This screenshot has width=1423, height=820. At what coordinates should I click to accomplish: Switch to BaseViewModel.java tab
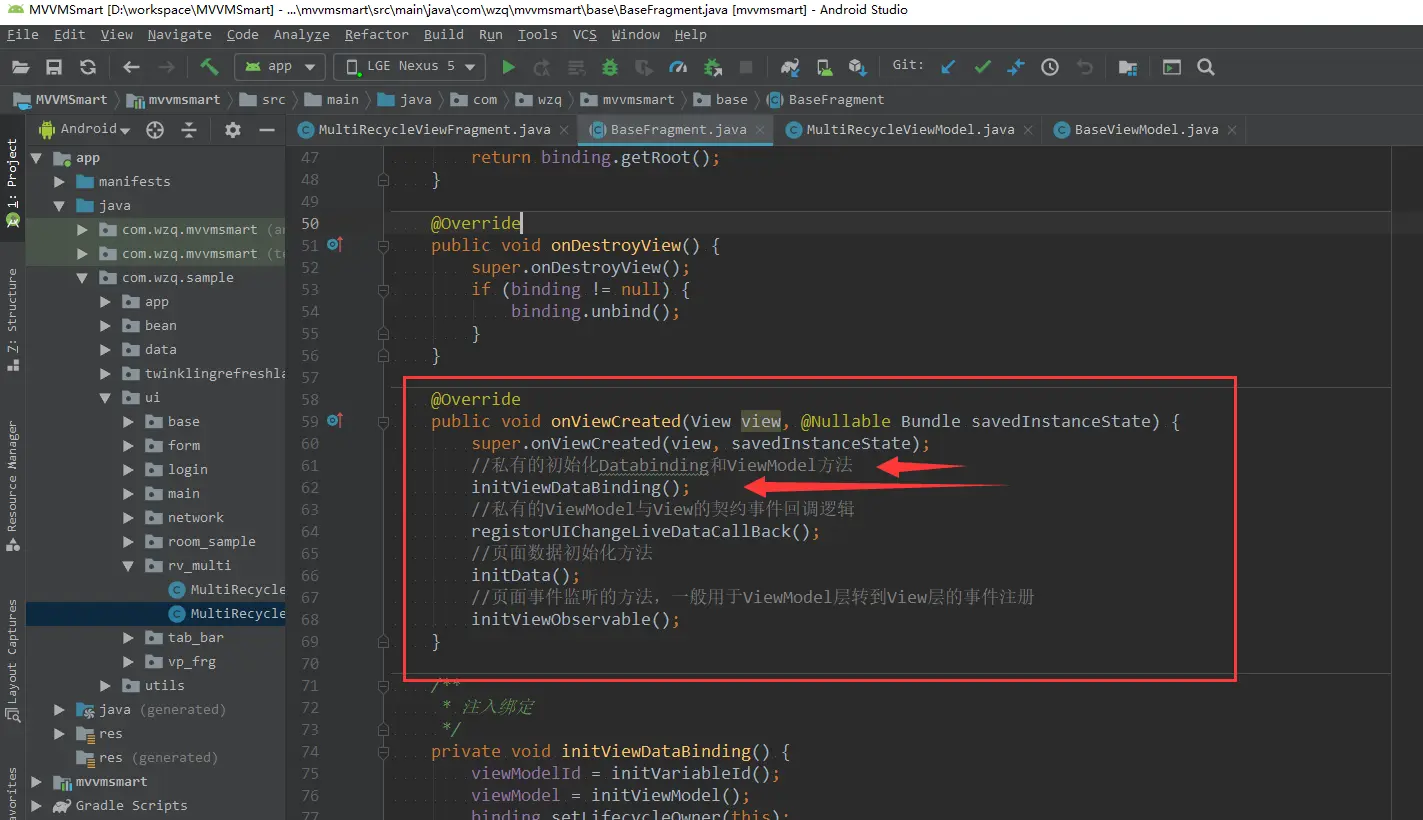(x=1146, y=130)
